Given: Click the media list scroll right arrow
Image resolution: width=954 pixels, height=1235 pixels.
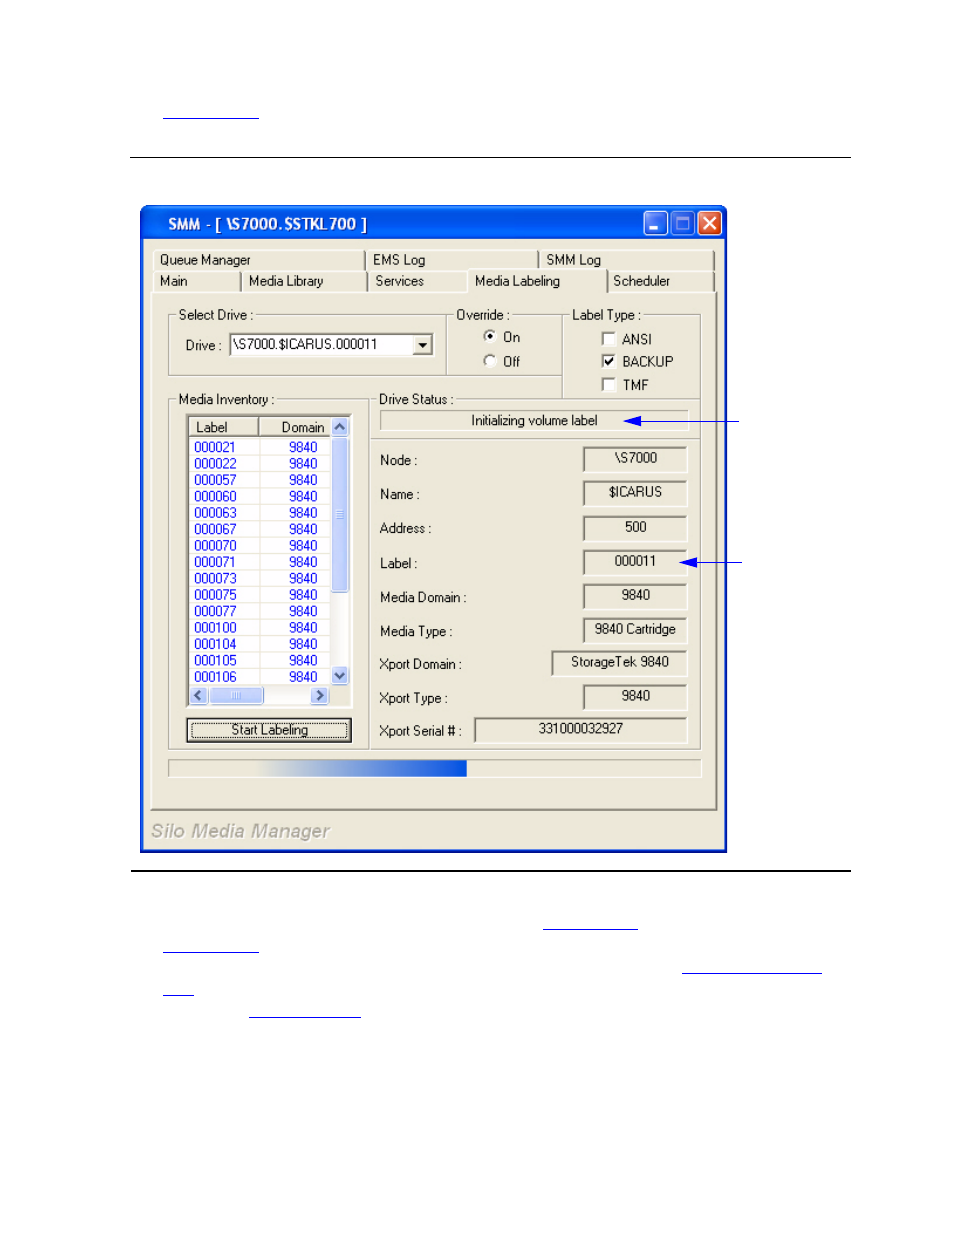Looking at the screenshot, I should pyautogui.click(x=320, y=695).
